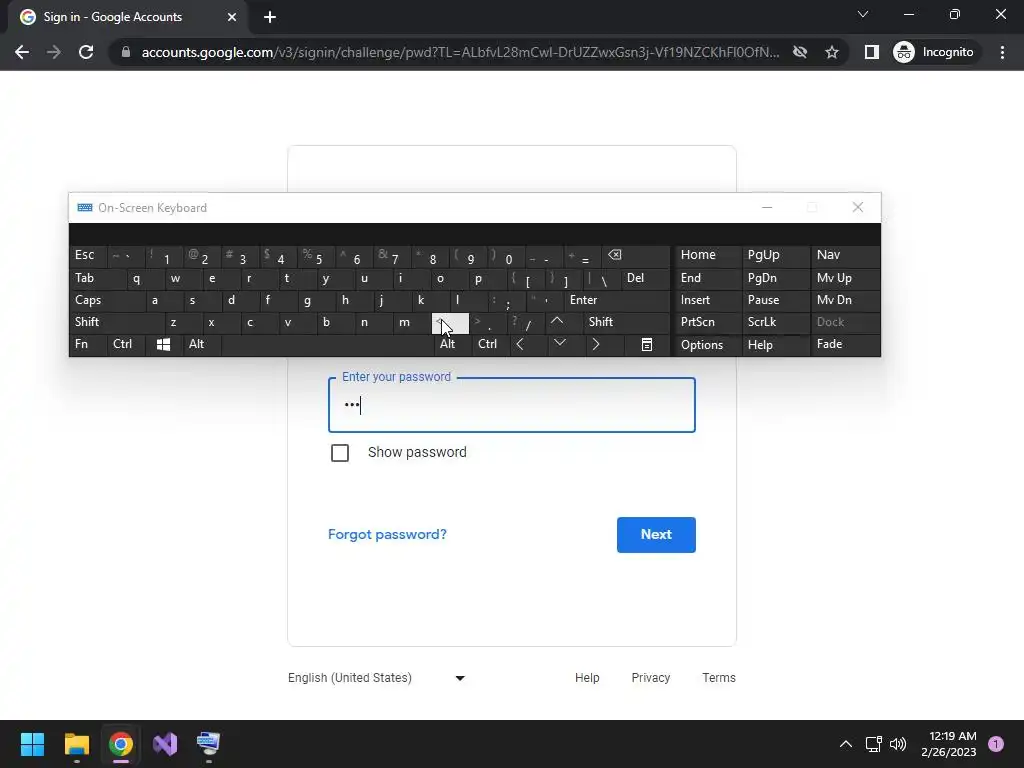1024x768 pixels.
Task: Click the third-party cookies blocked eye icon
Action: tap(800, 52)
